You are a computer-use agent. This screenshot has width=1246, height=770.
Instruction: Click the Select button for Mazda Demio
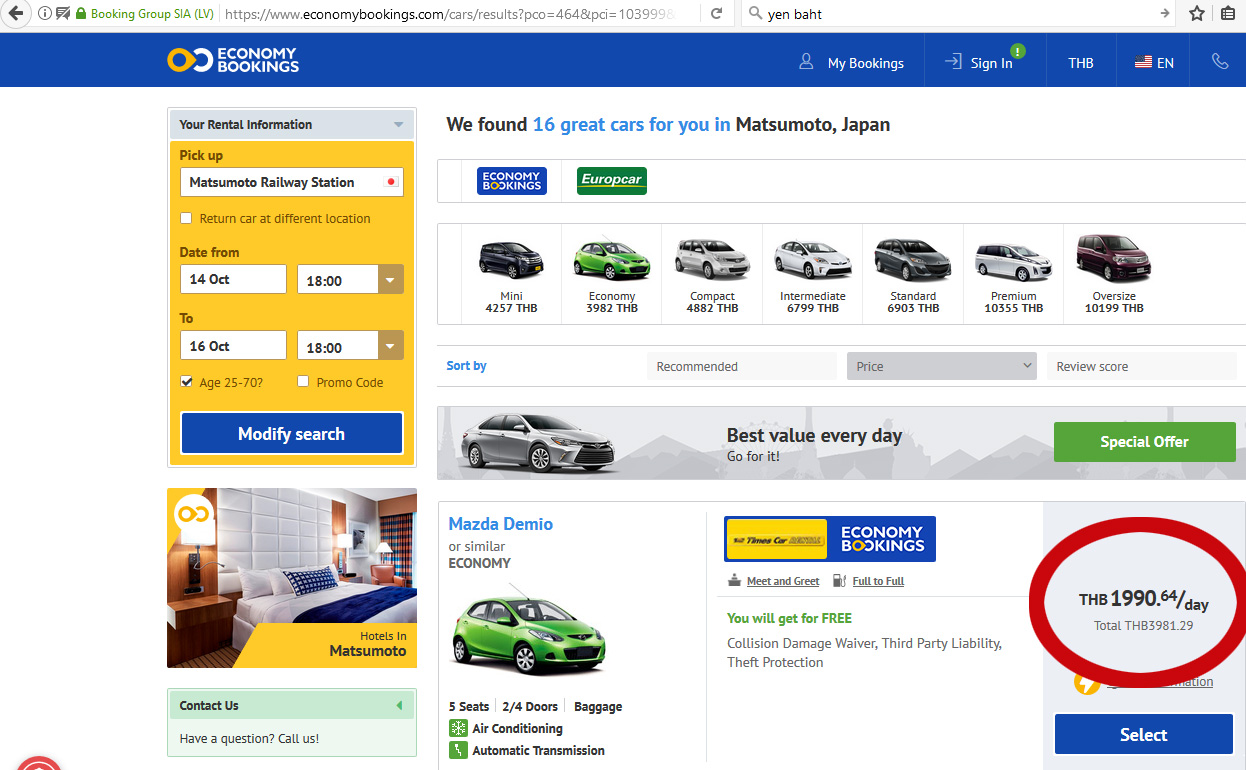point(1144,734)
